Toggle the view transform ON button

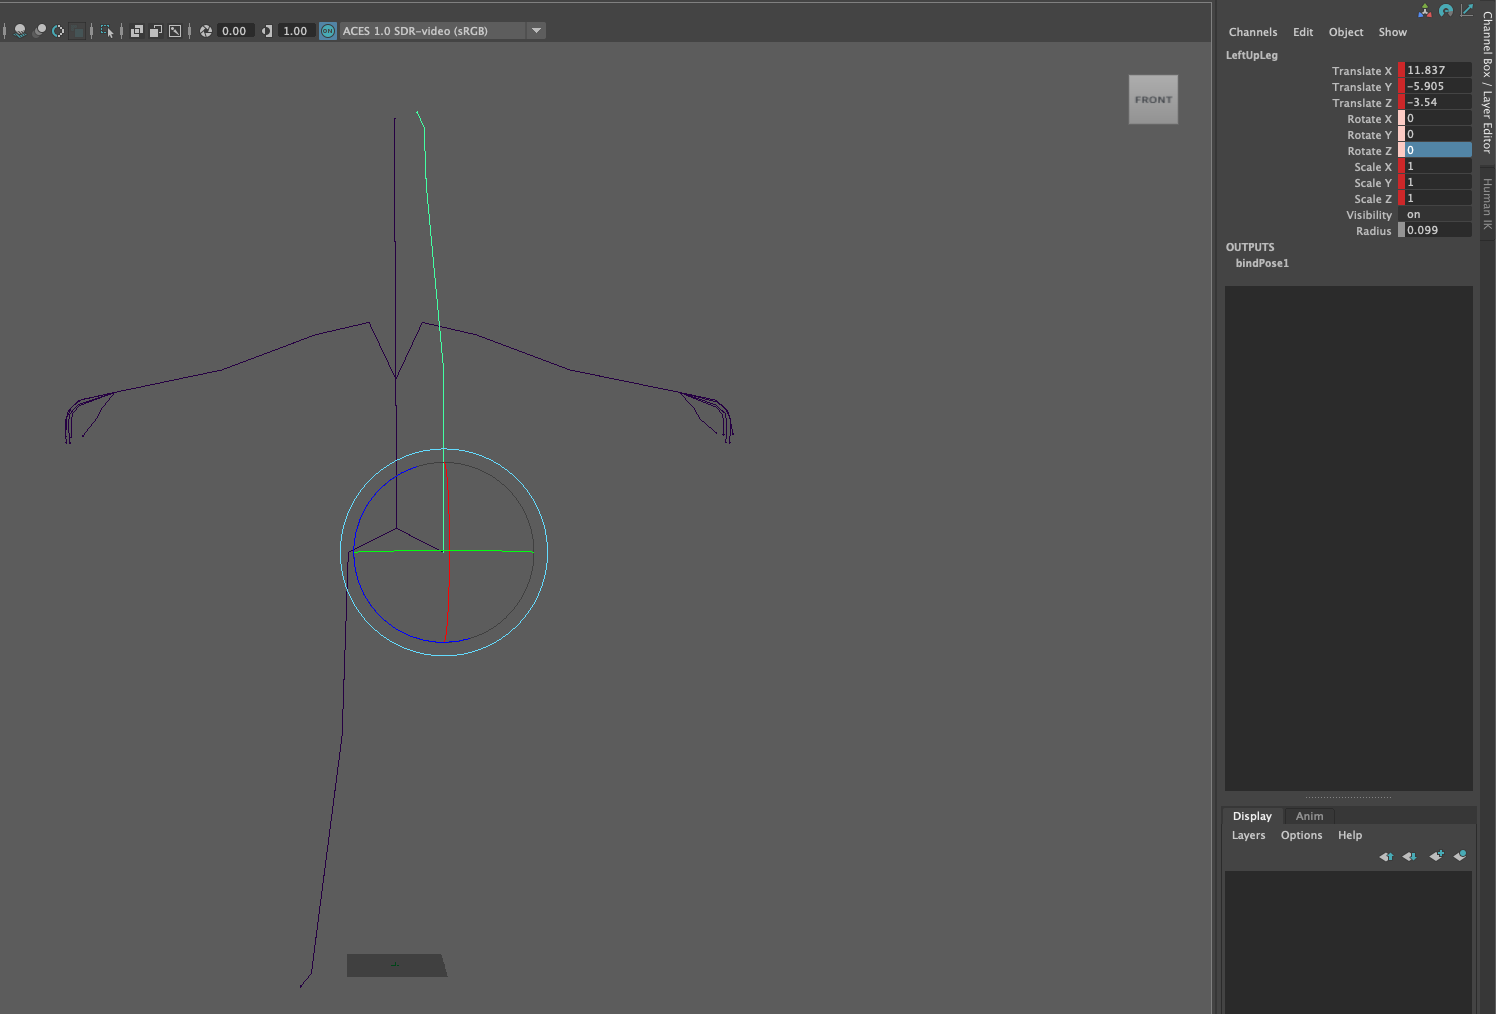pyautogui.click(x=328, y=31)
